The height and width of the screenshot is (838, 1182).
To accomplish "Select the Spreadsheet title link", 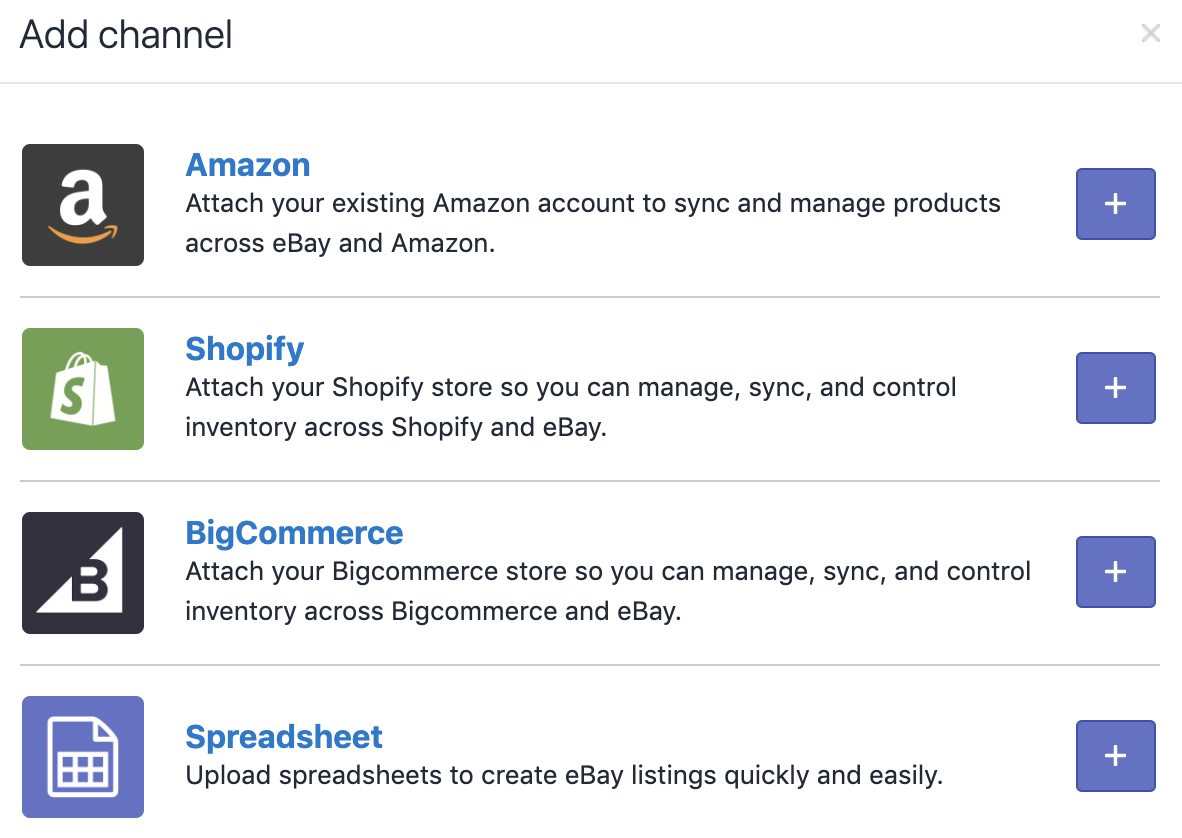I will pos(284,737).
